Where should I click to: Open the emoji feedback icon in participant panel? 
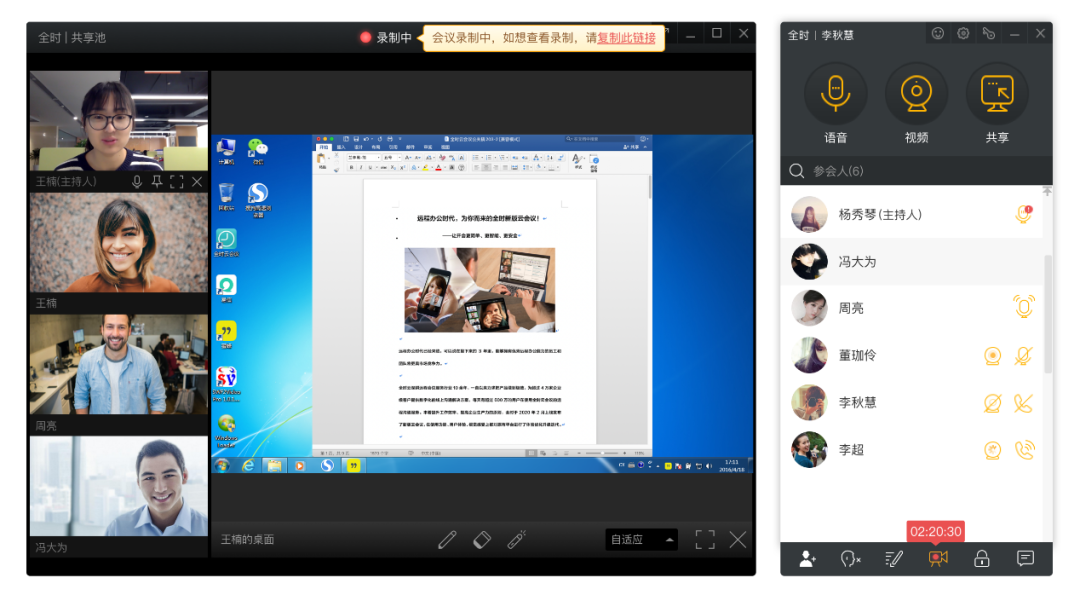937,33
